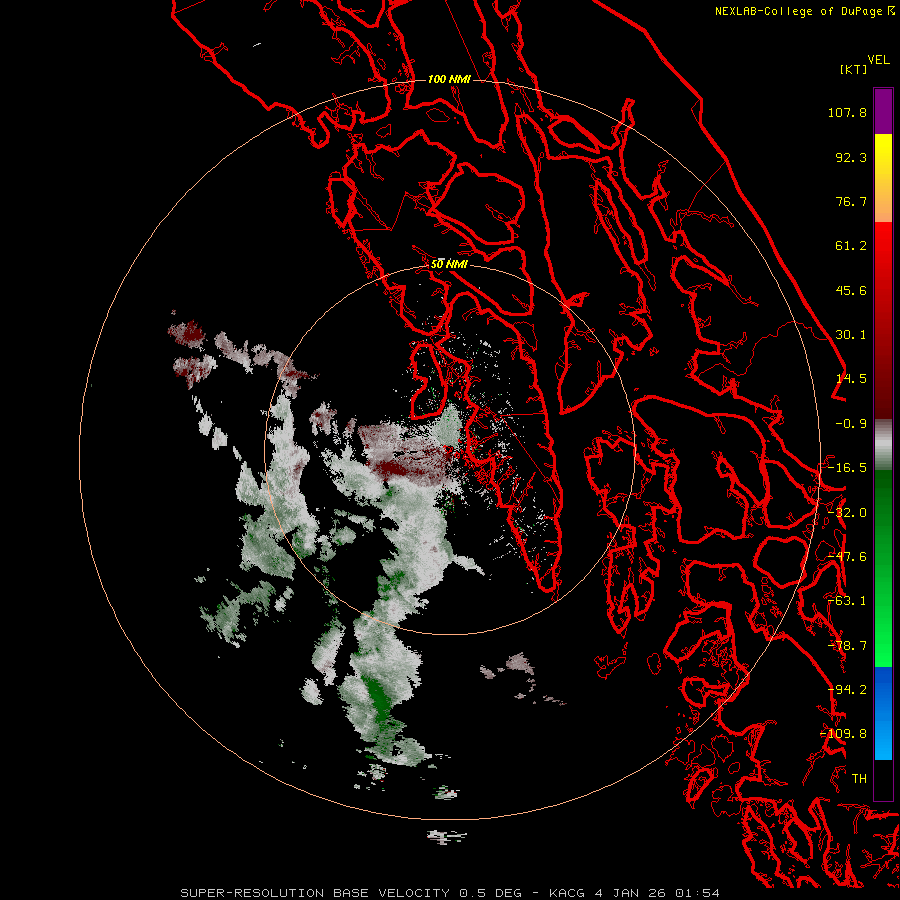Click the 100 NMI range ring label
900x900 pixels.
coord(449,79)
